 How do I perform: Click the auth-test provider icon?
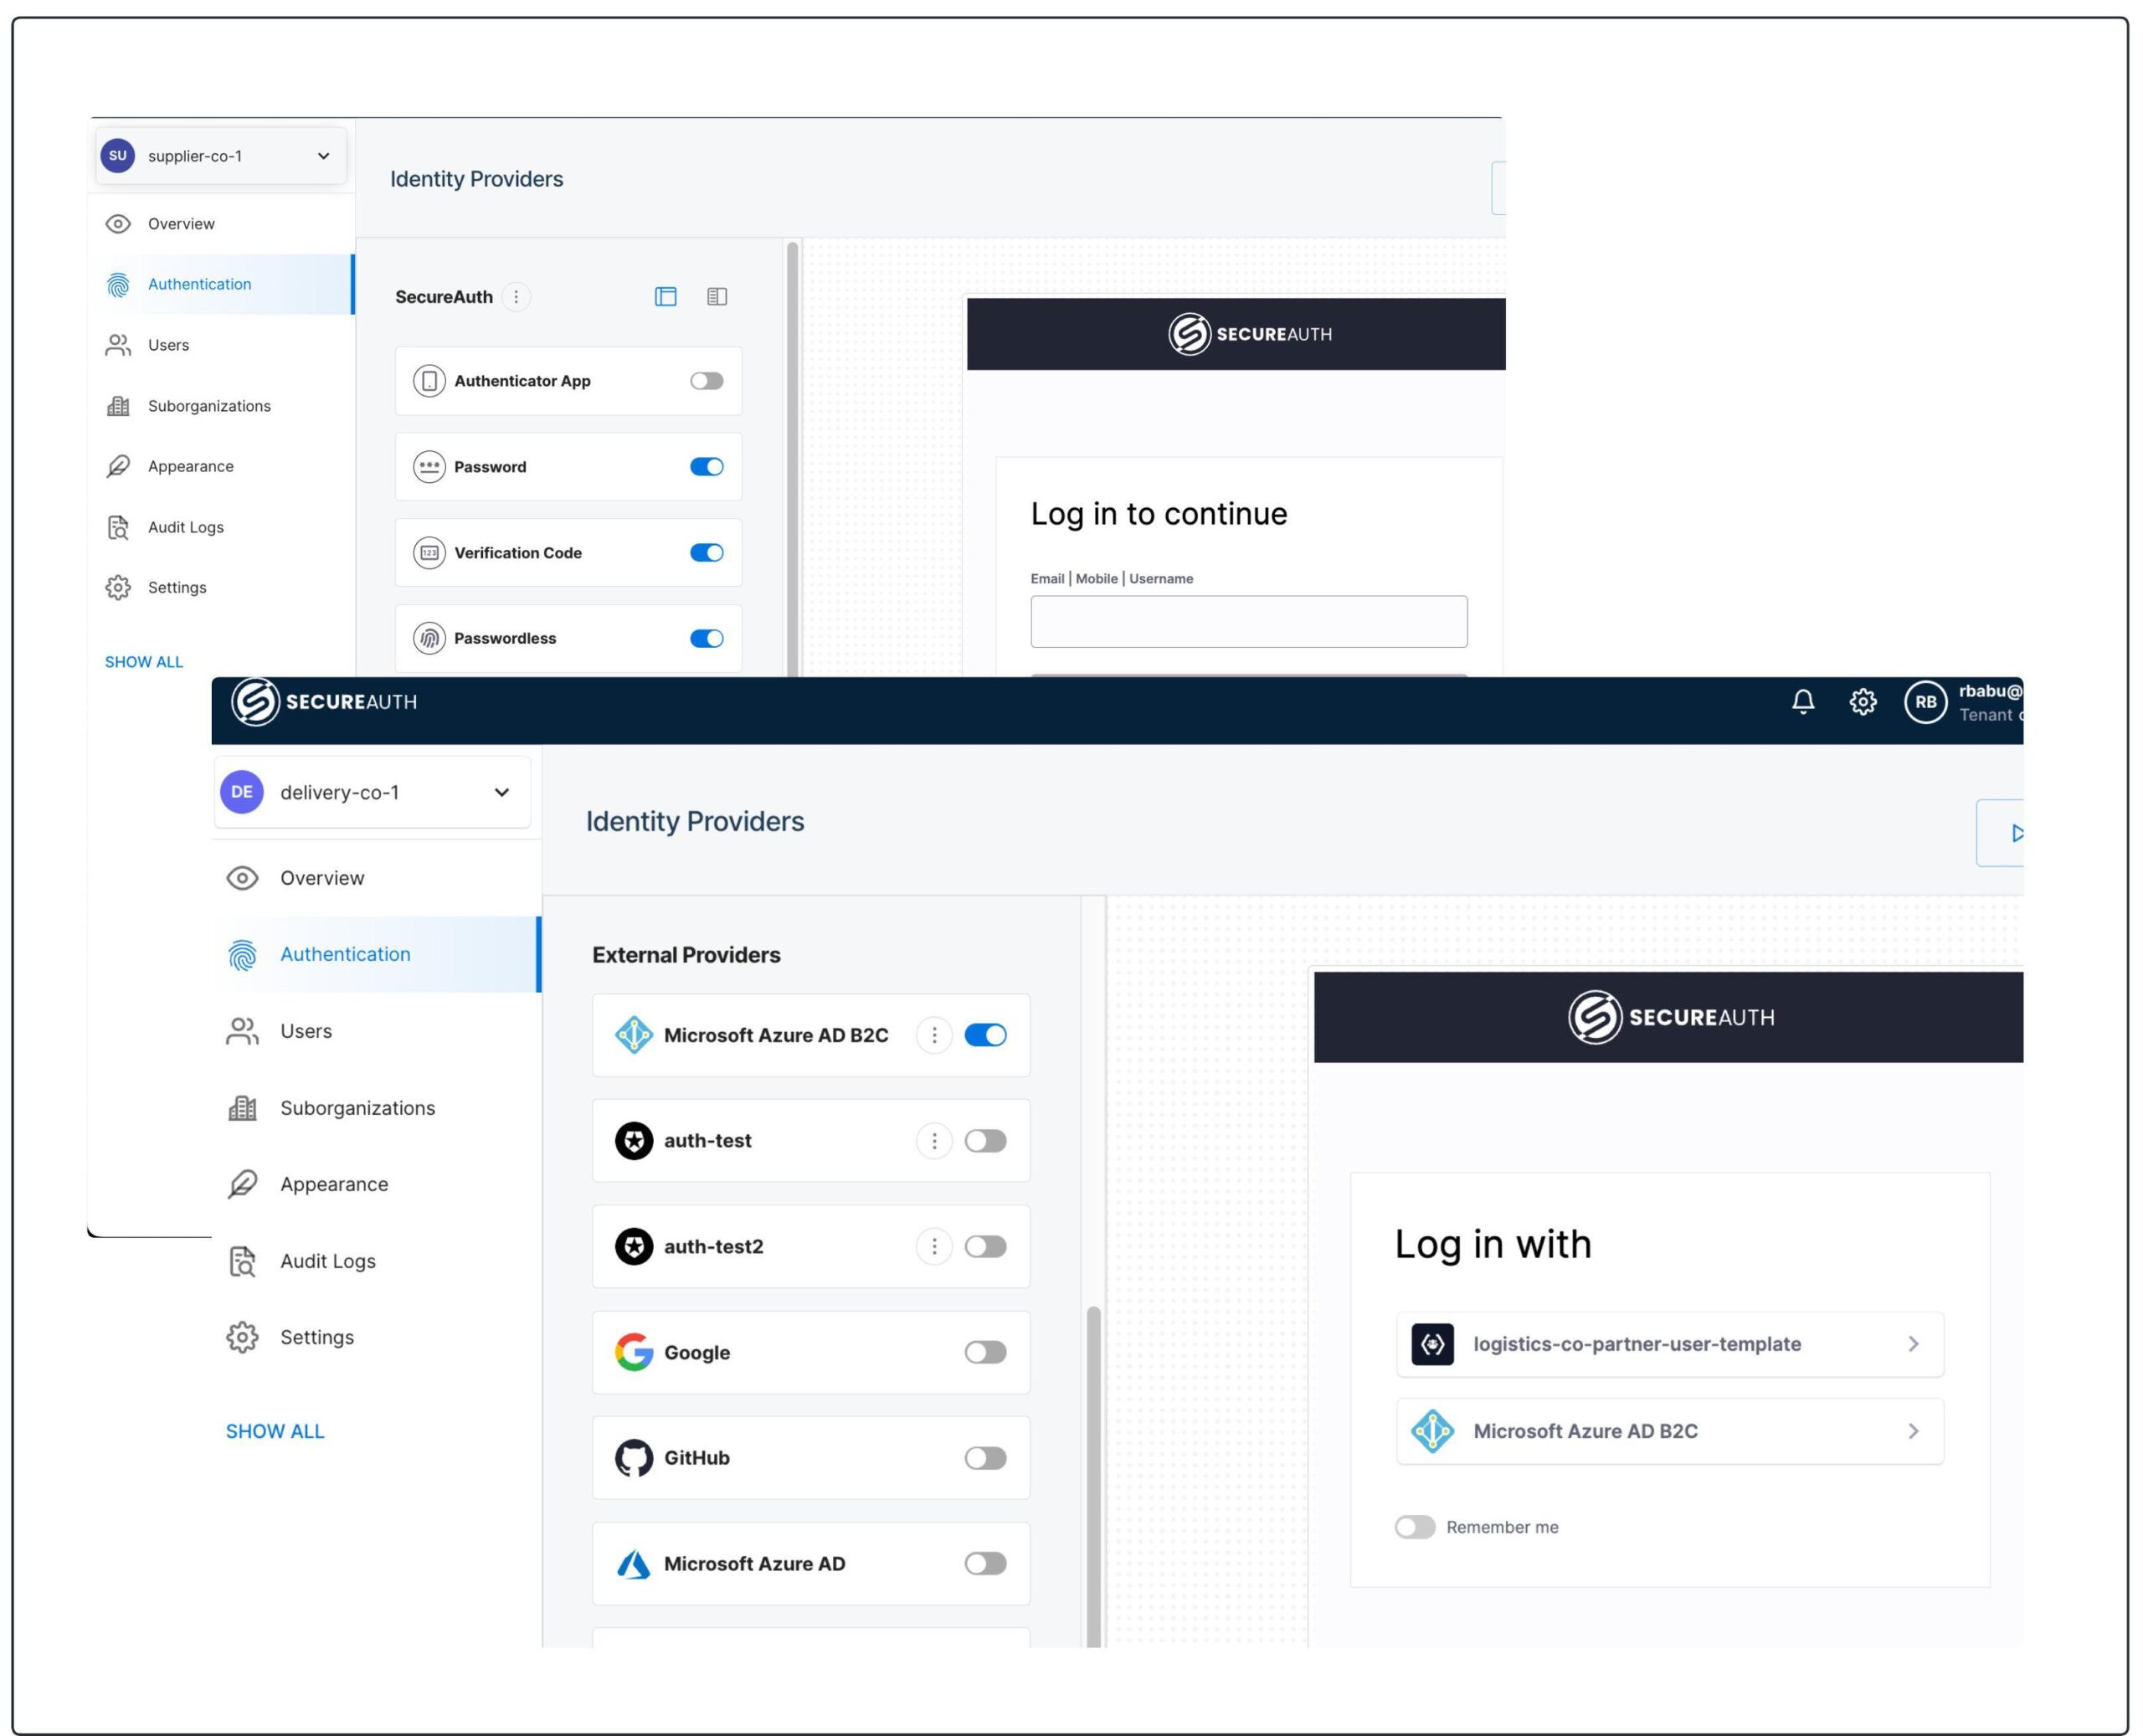tap(634, 1141)
